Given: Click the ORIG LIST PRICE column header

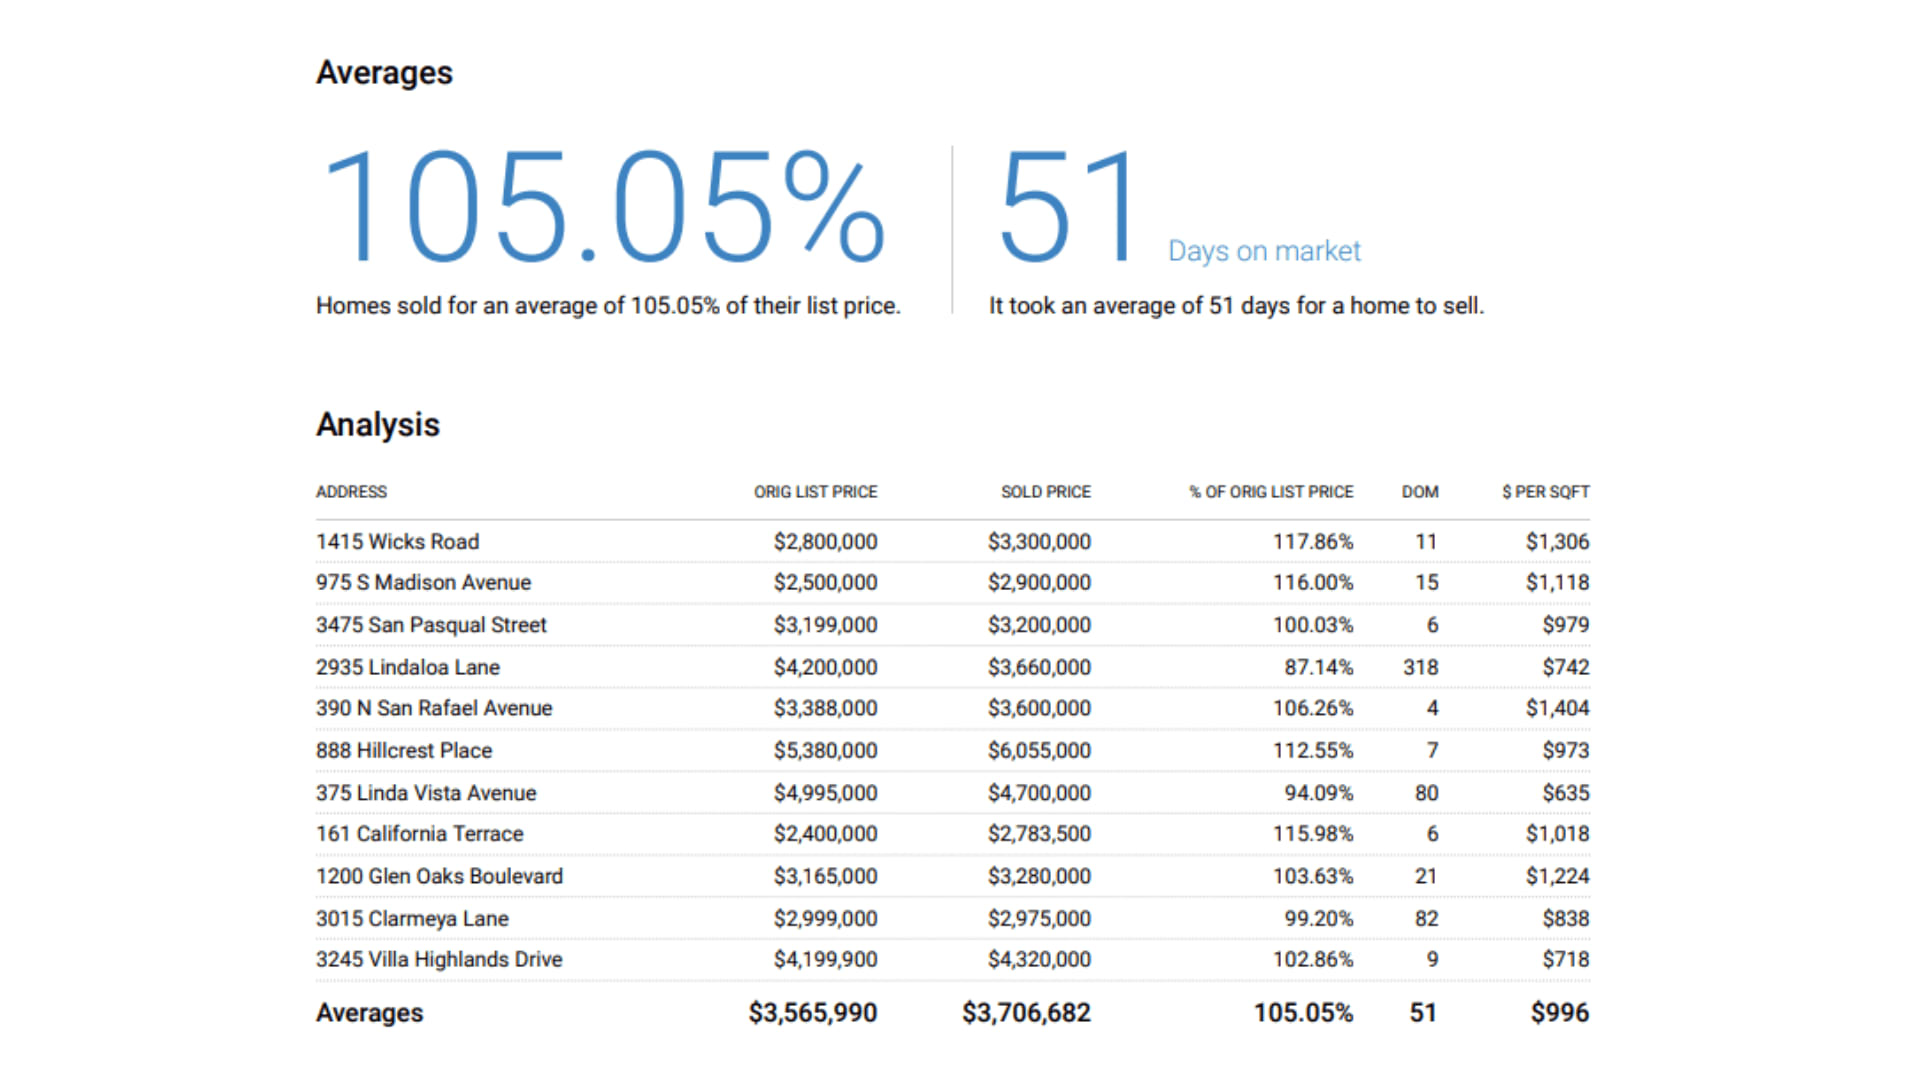Looking at the screenshot, I should (x=815, y=492).
